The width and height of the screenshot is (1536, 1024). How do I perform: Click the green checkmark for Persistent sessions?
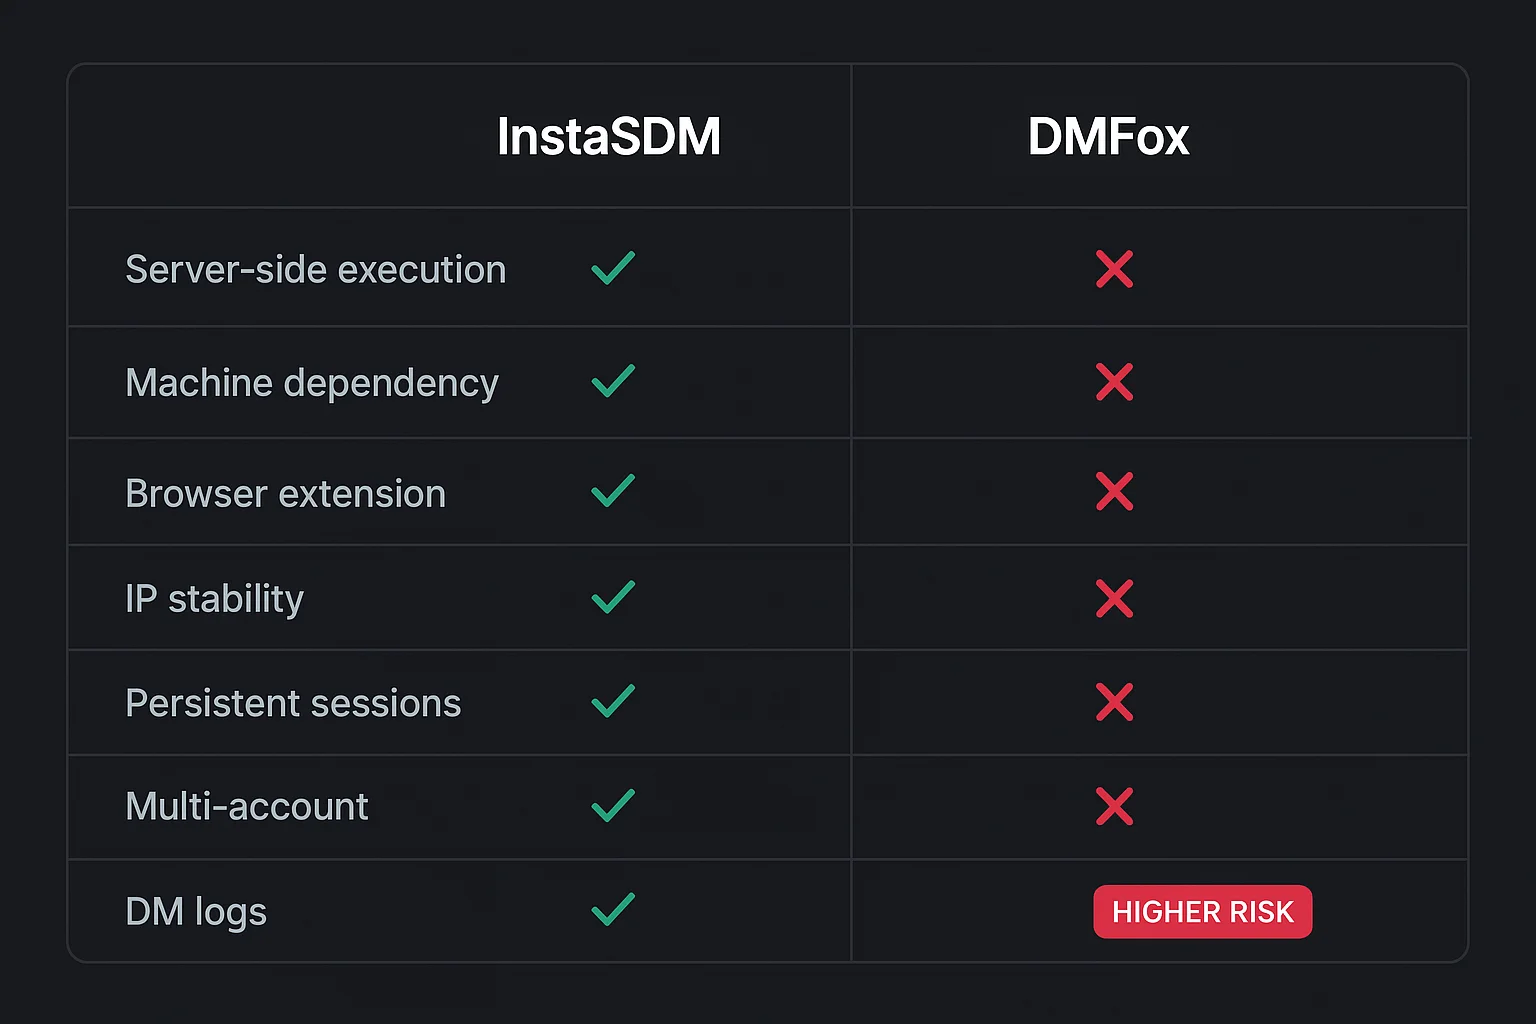[613, 701]
